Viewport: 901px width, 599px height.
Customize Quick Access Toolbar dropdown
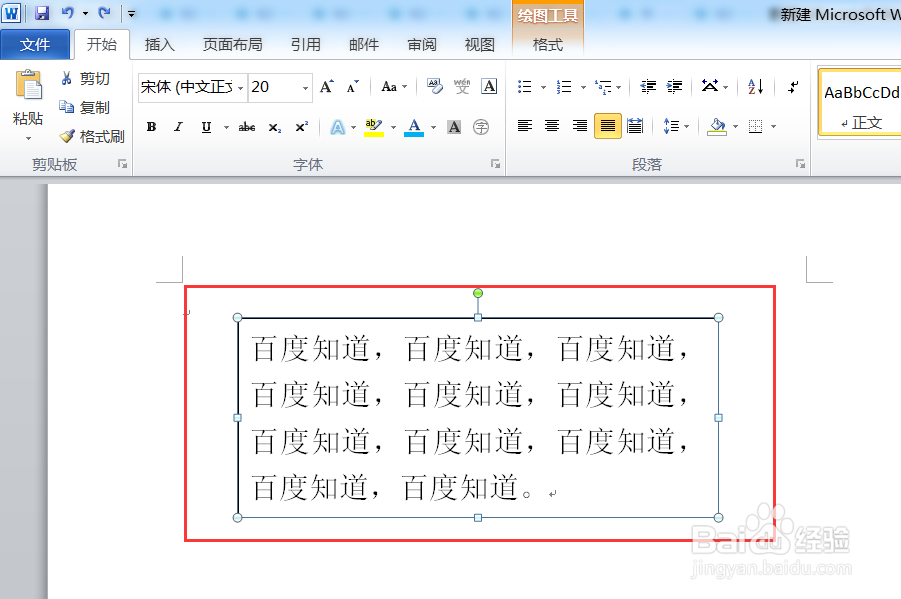(x=132, y=13)
